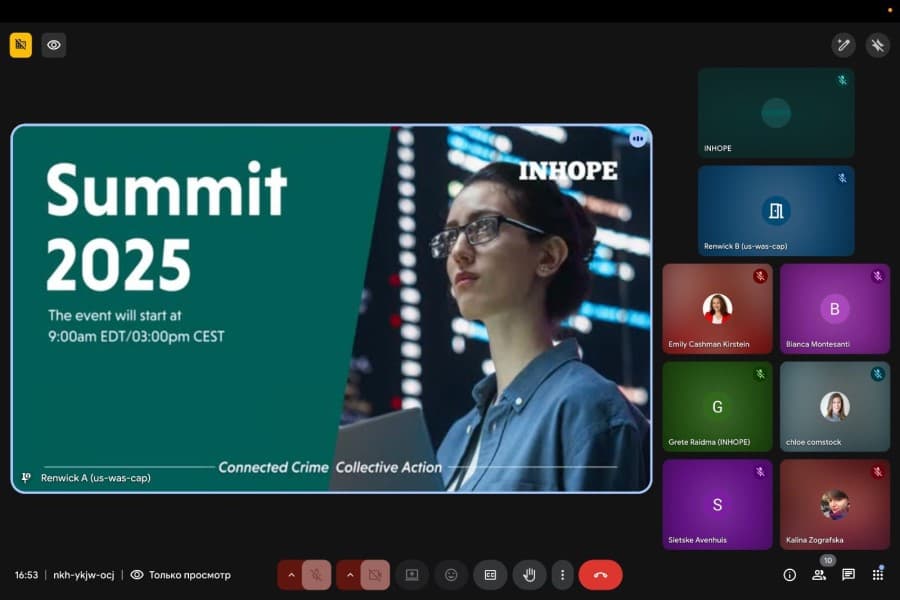
Task: Click the unpin sparkle icon top right
Action: point(878,45)
